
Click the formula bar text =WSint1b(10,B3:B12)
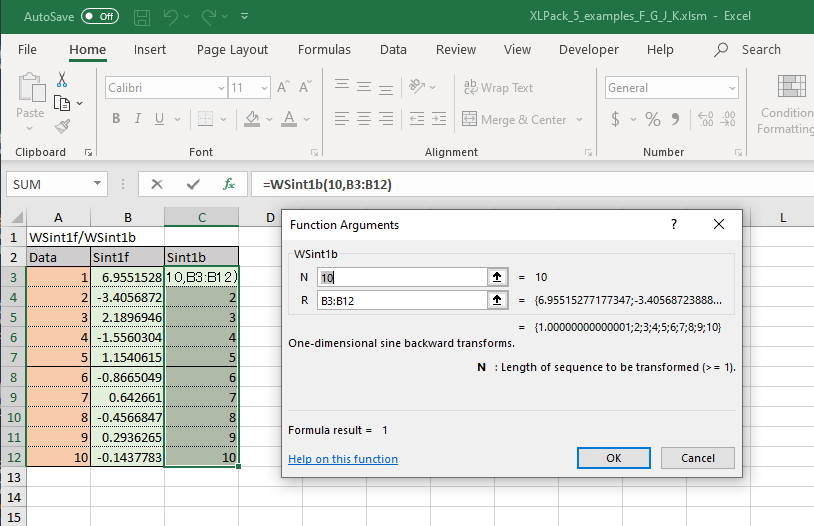click(x=327, y=184)
